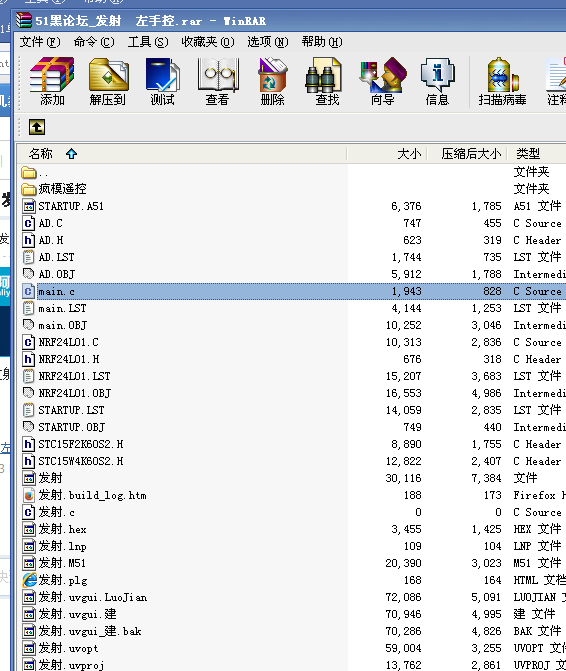
Task: Click the NRF24L01.OBJ file name
Action: click(75, 393)
